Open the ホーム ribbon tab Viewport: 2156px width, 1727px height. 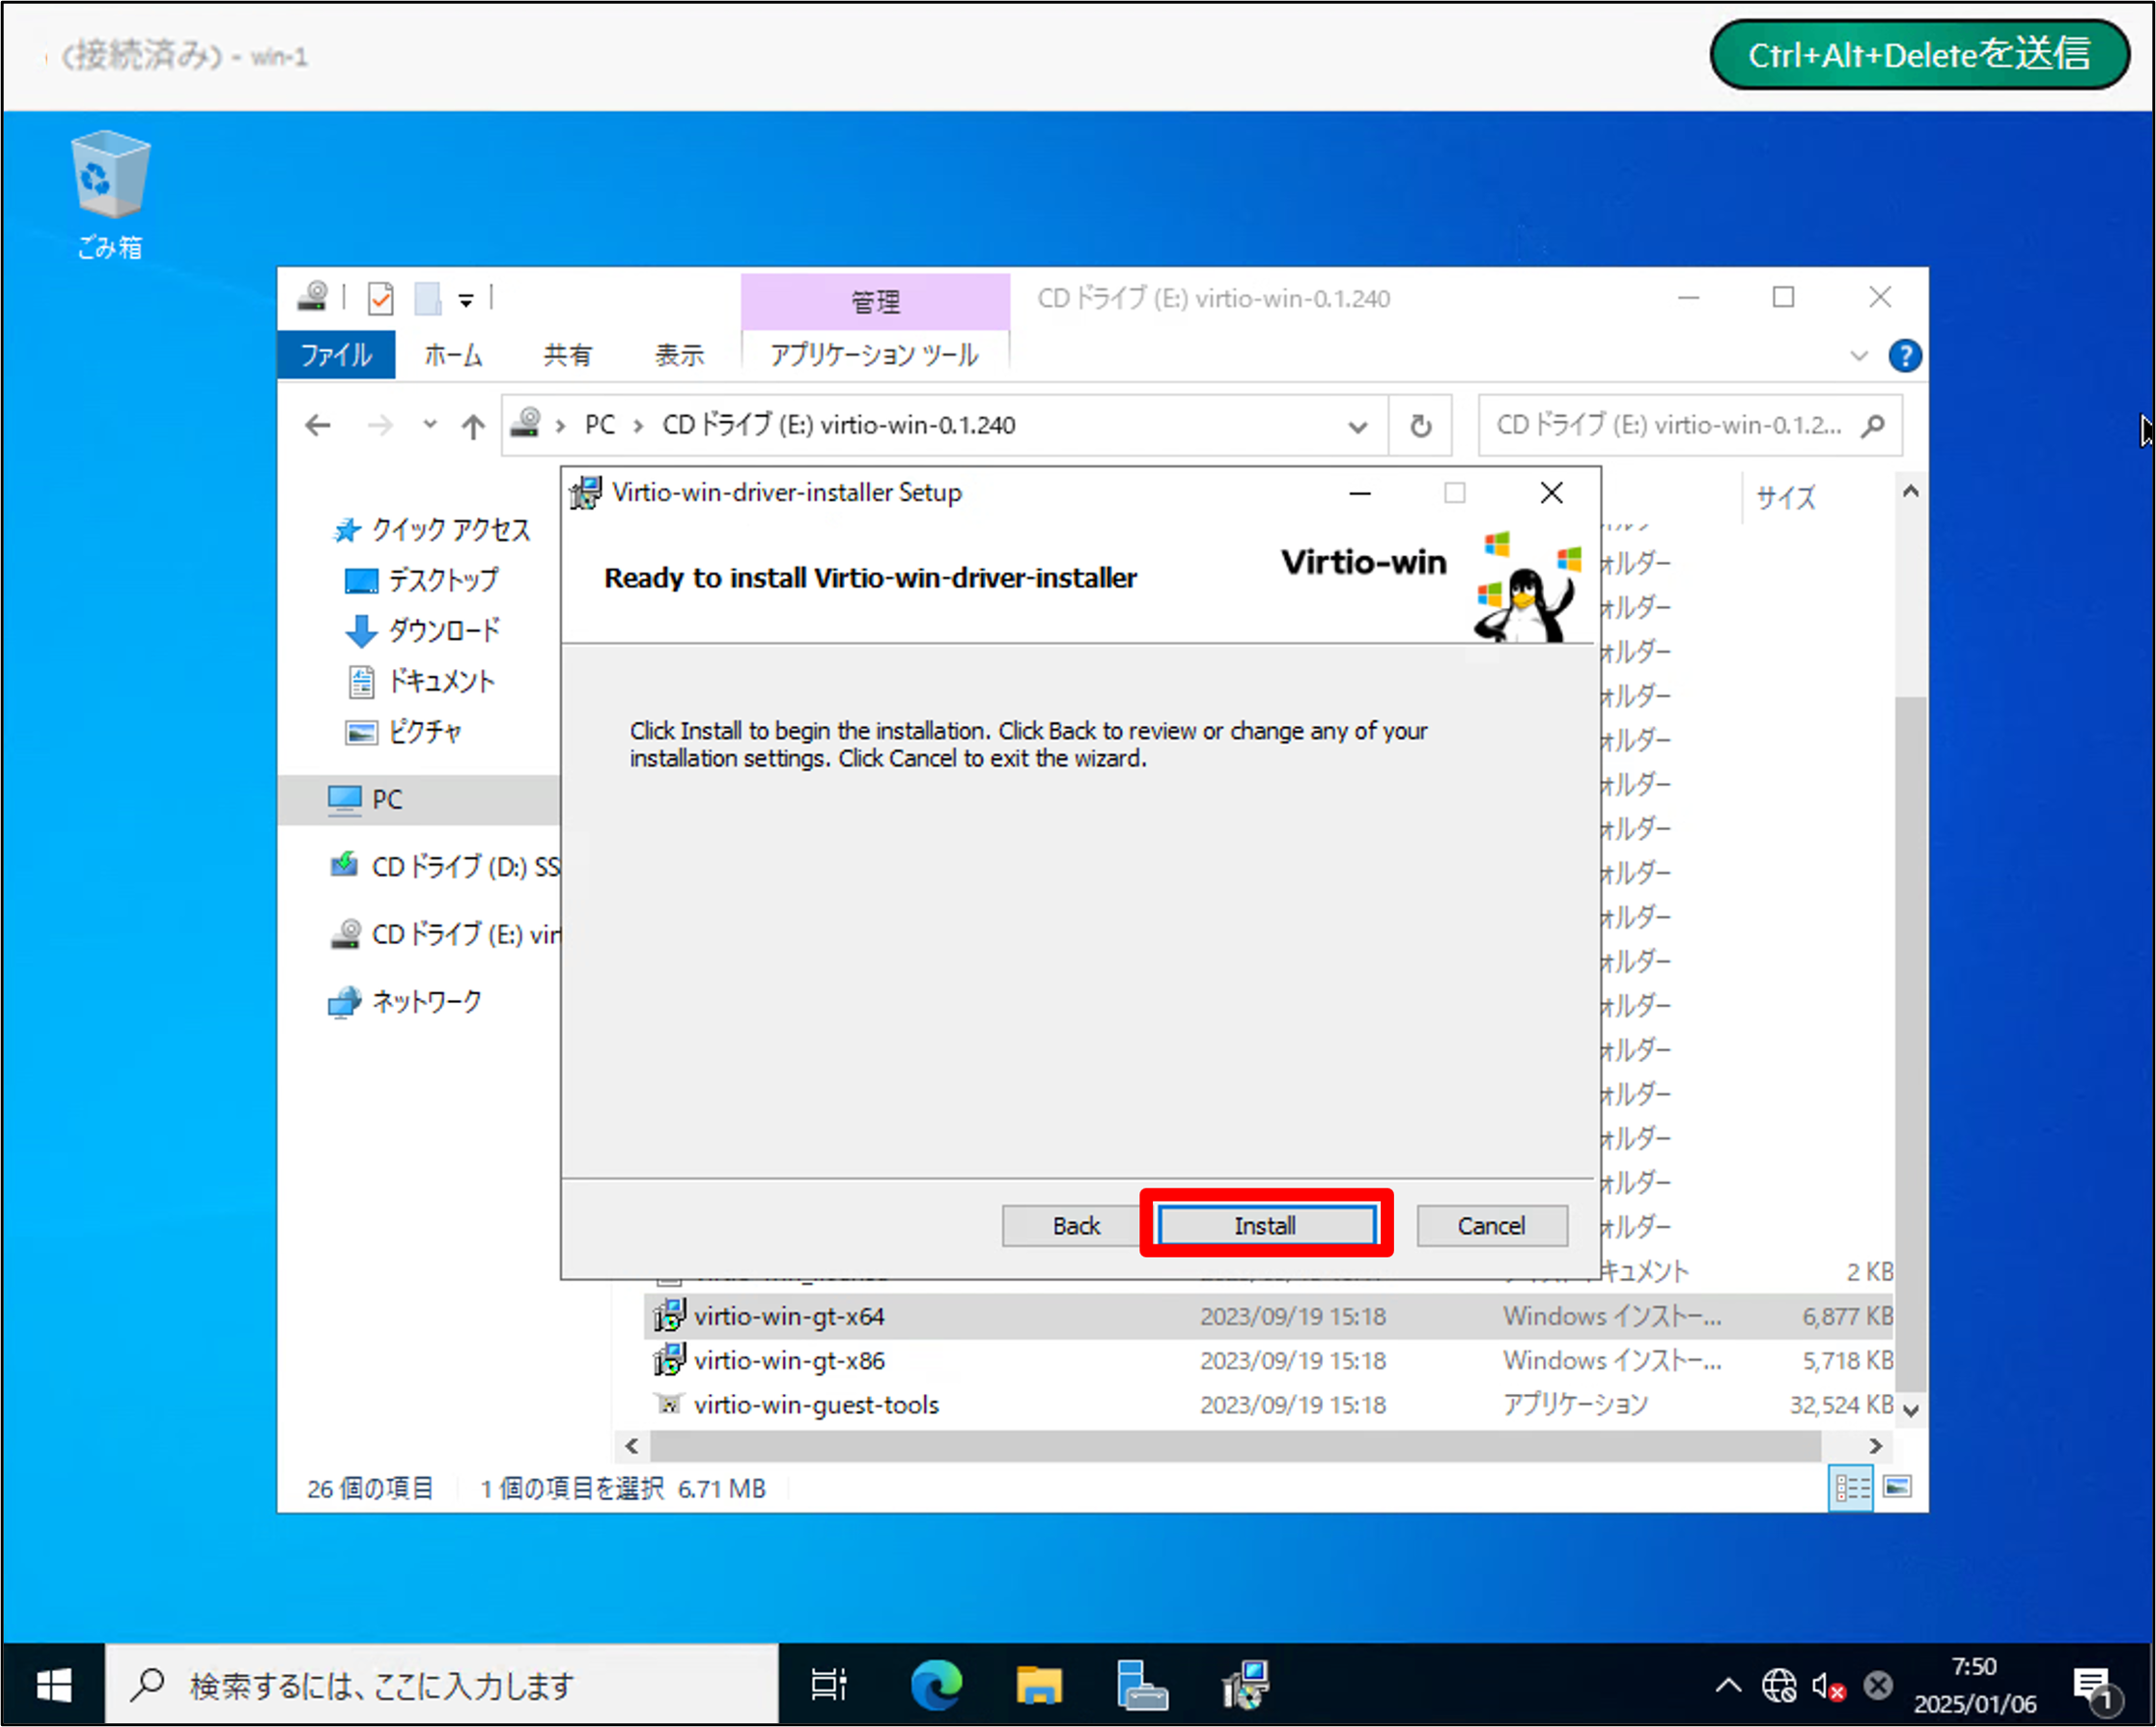pyautogui.click(x=453, y=355)
